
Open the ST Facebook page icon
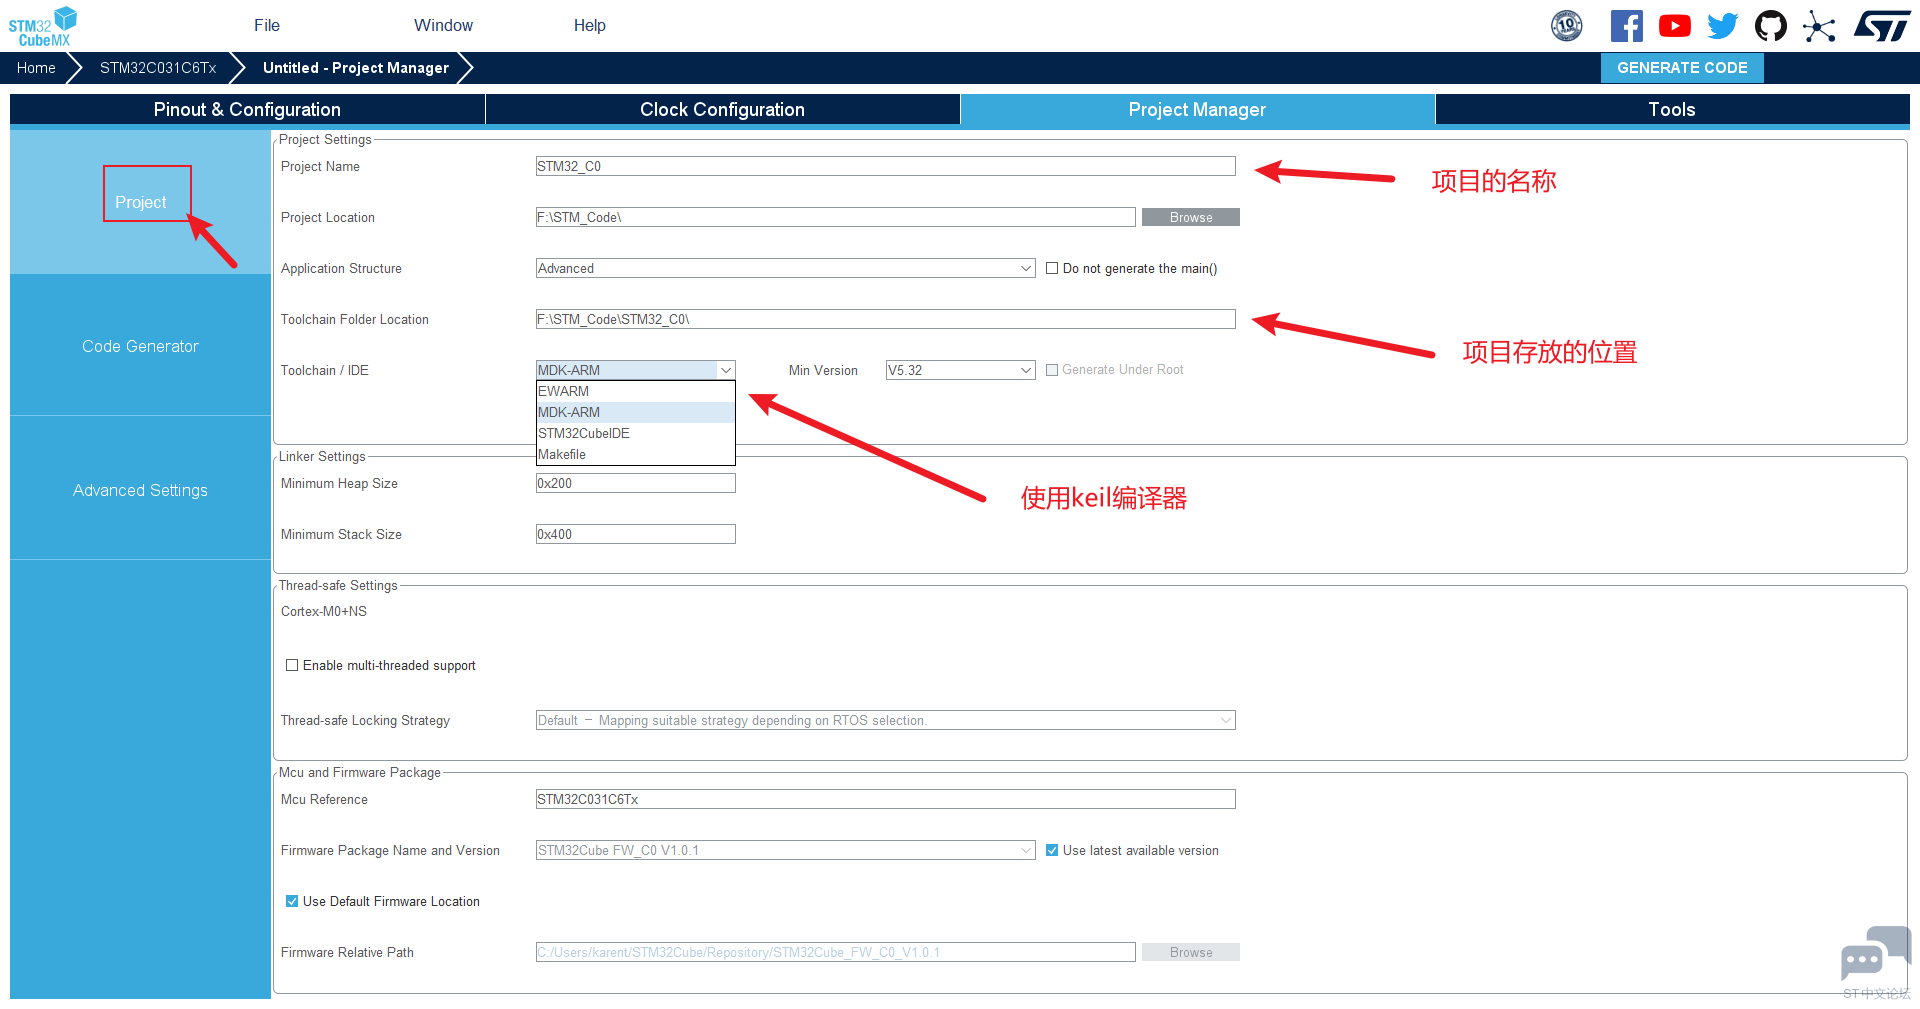pos(1627,26)
